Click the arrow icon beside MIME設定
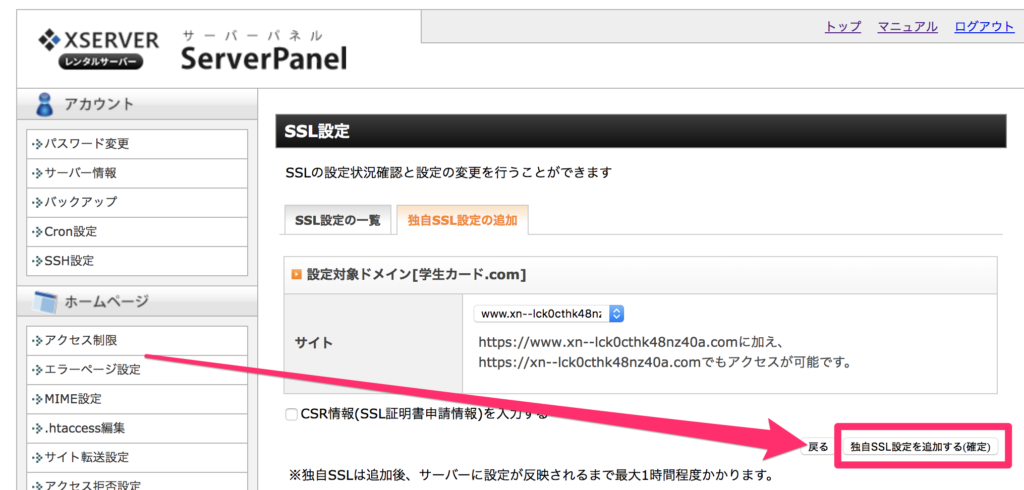The image size is (1024, 490). pos(37,399)
